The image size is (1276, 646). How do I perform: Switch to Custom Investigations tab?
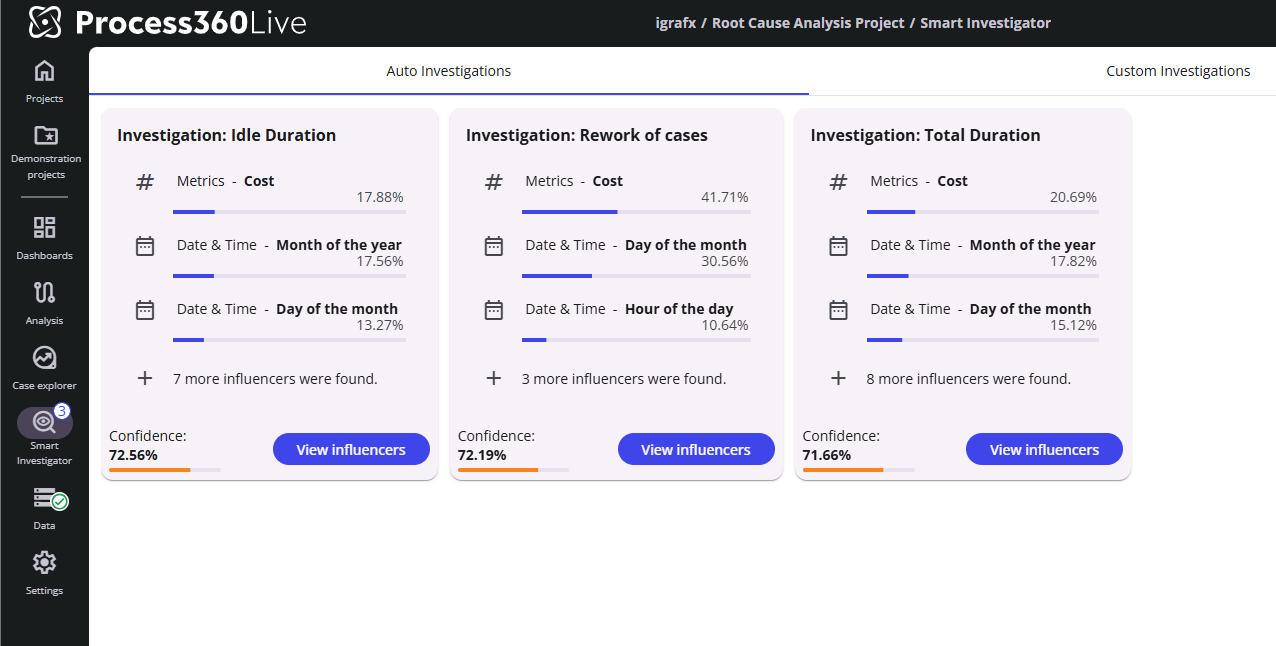pos(1178,71)
